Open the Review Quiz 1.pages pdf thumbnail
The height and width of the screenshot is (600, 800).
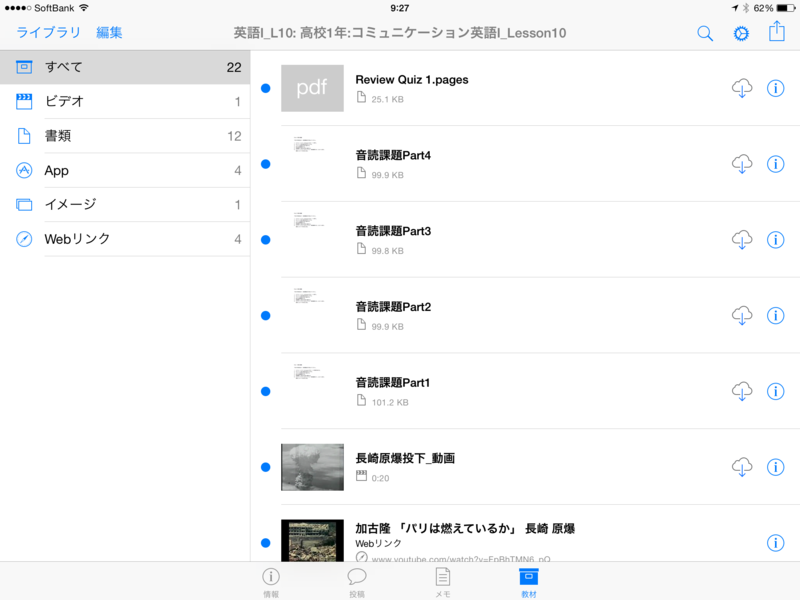(312, 88)
